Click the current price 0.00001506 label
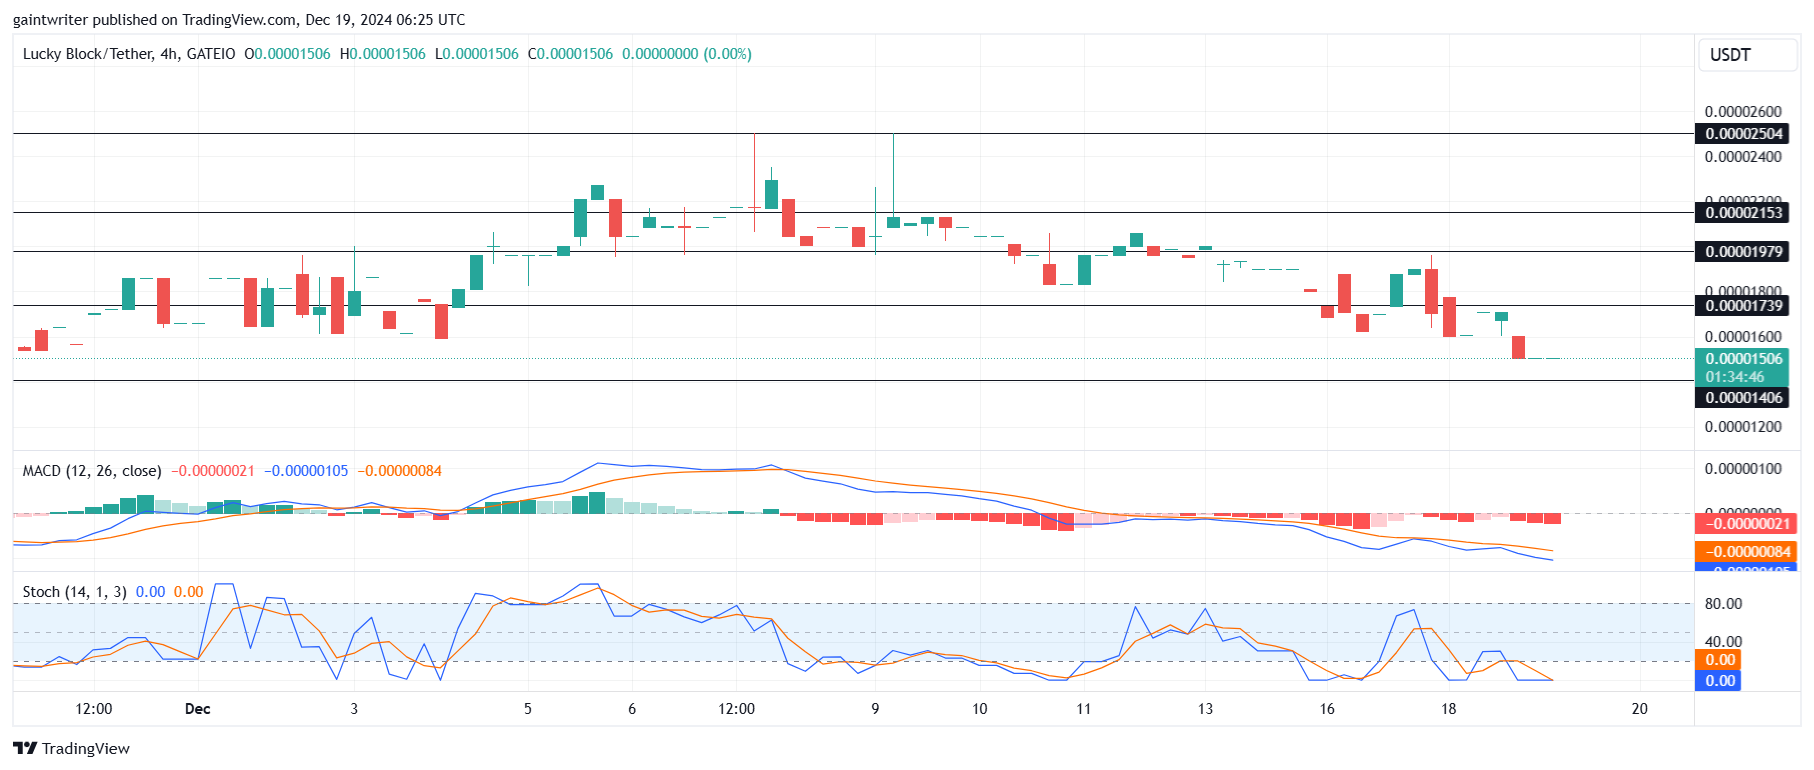The width and height of the screenshot is (1814, 770). [1744, 359]
